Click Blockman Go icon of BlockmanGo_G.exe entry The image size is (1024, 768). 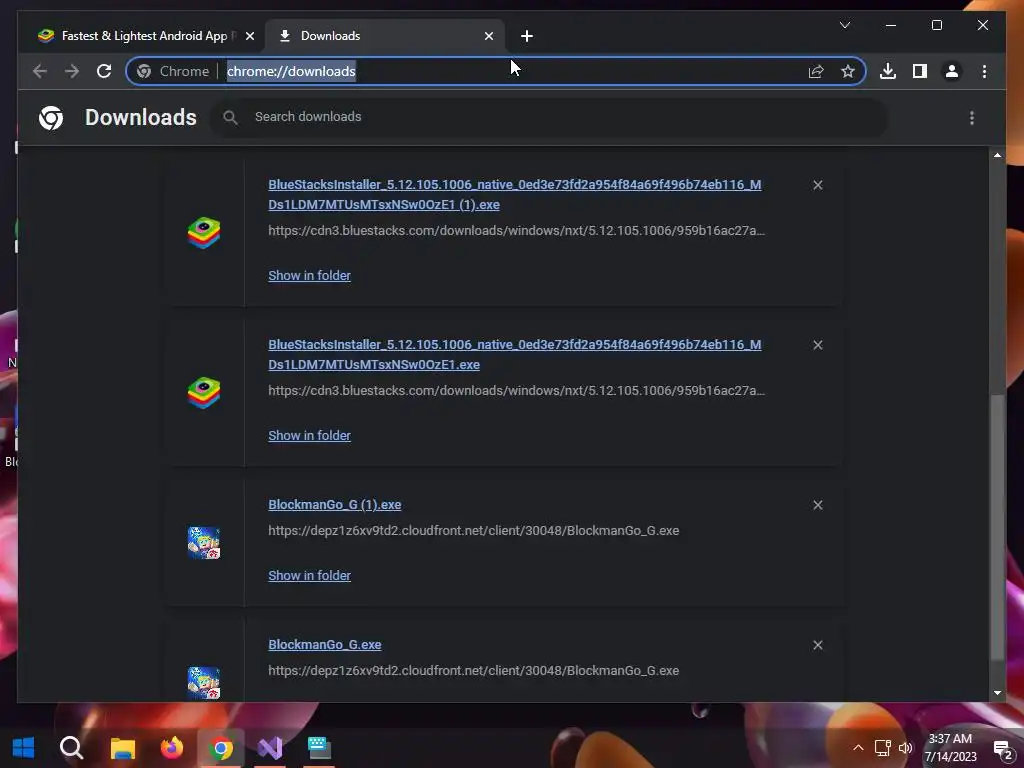coord(204,682)
